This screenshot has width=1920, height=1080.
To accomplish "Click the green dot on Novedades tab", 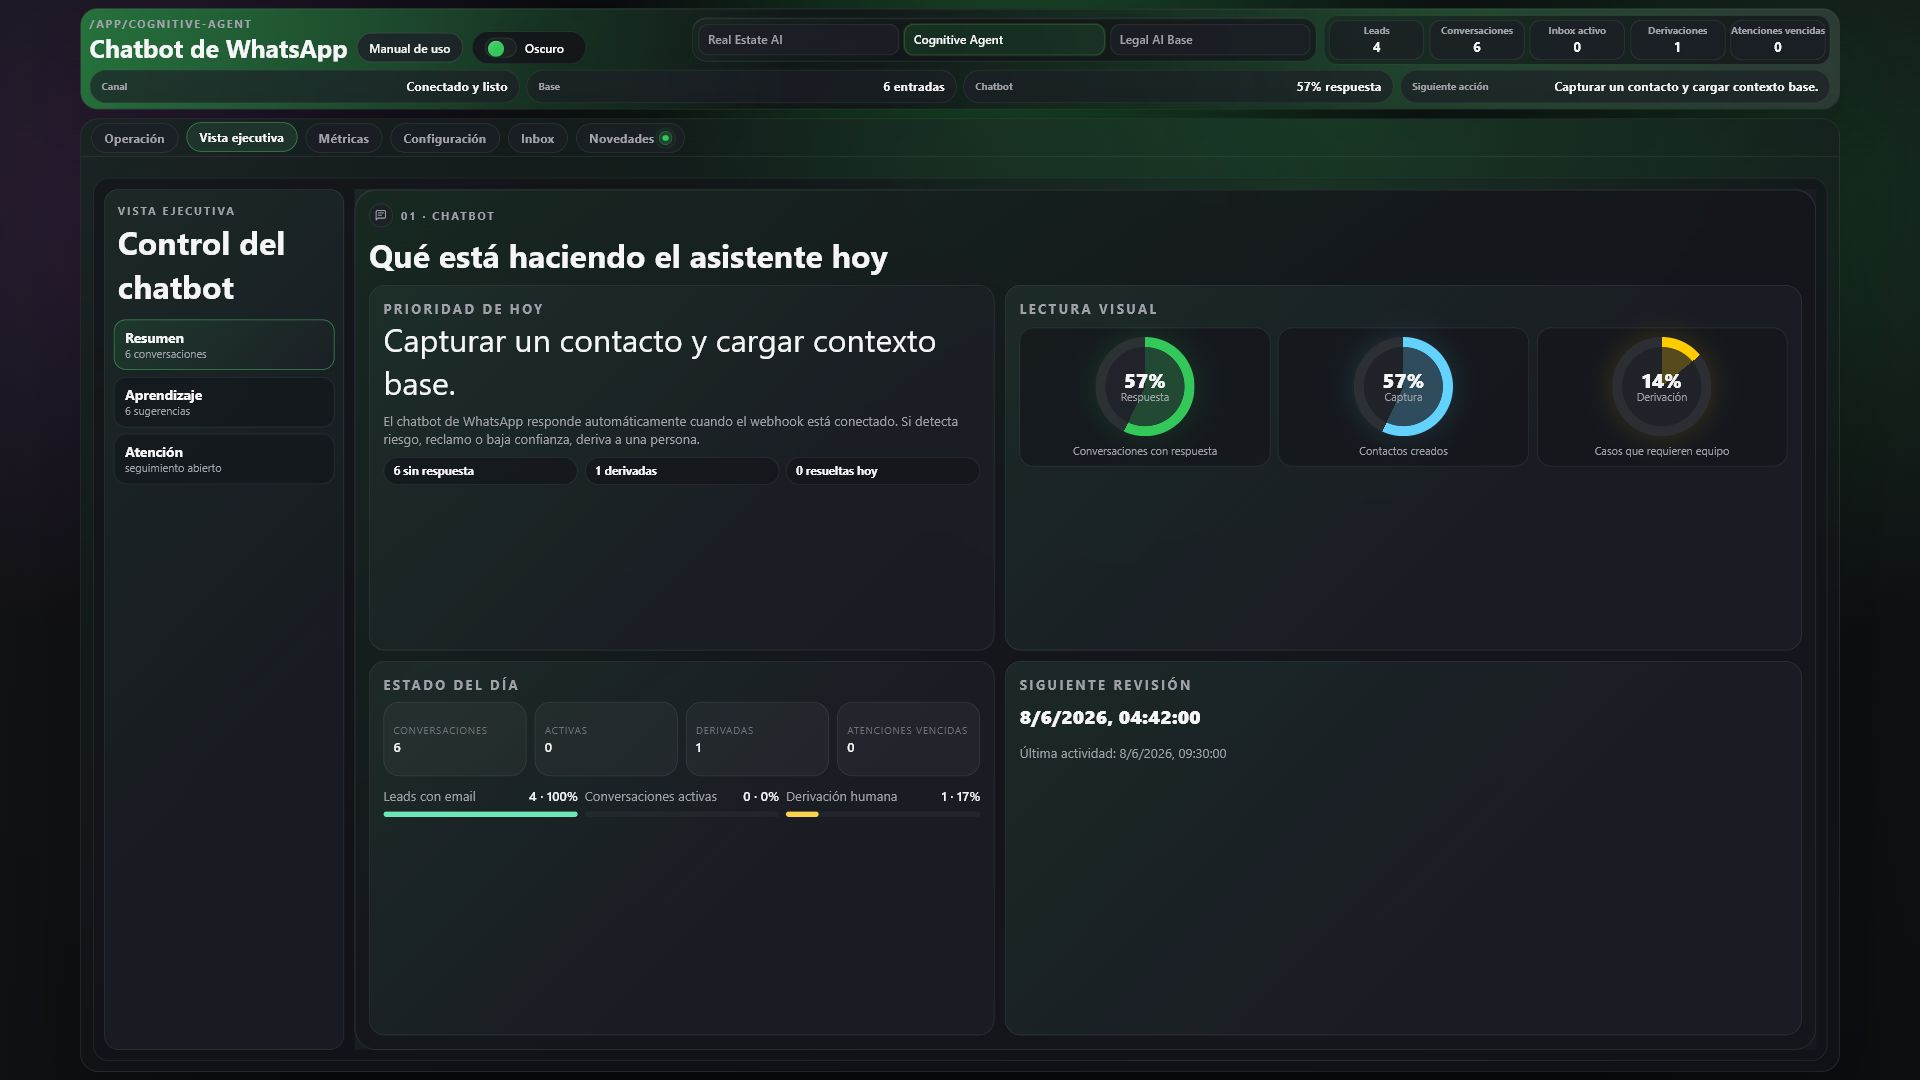I will tap(665, 138).
